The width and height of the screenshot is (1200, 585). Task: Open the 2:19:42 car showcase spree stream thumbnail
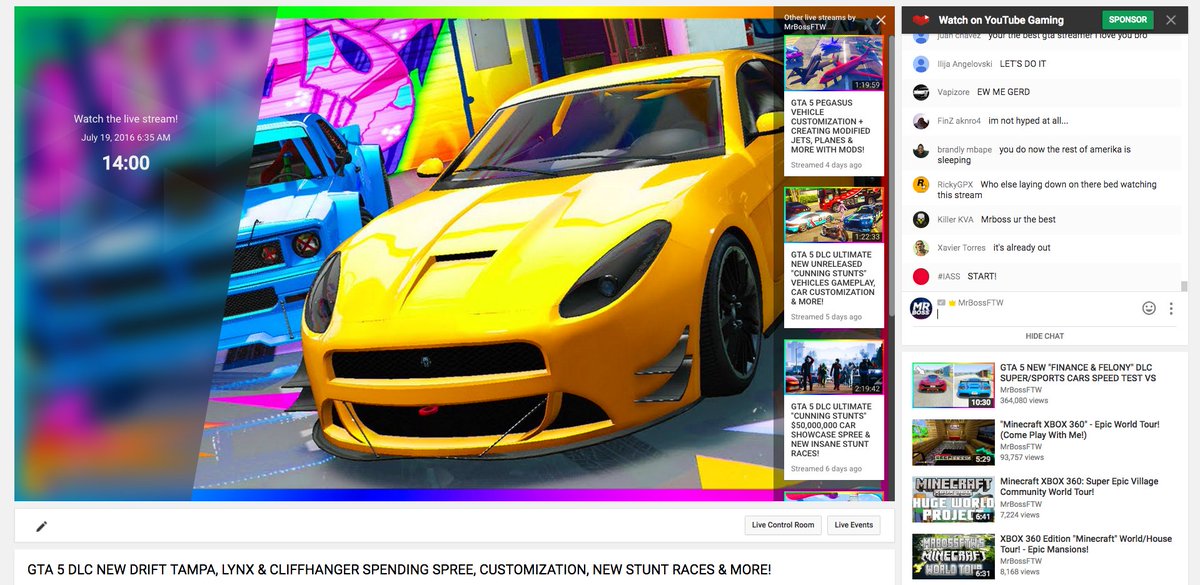(833, 368)
